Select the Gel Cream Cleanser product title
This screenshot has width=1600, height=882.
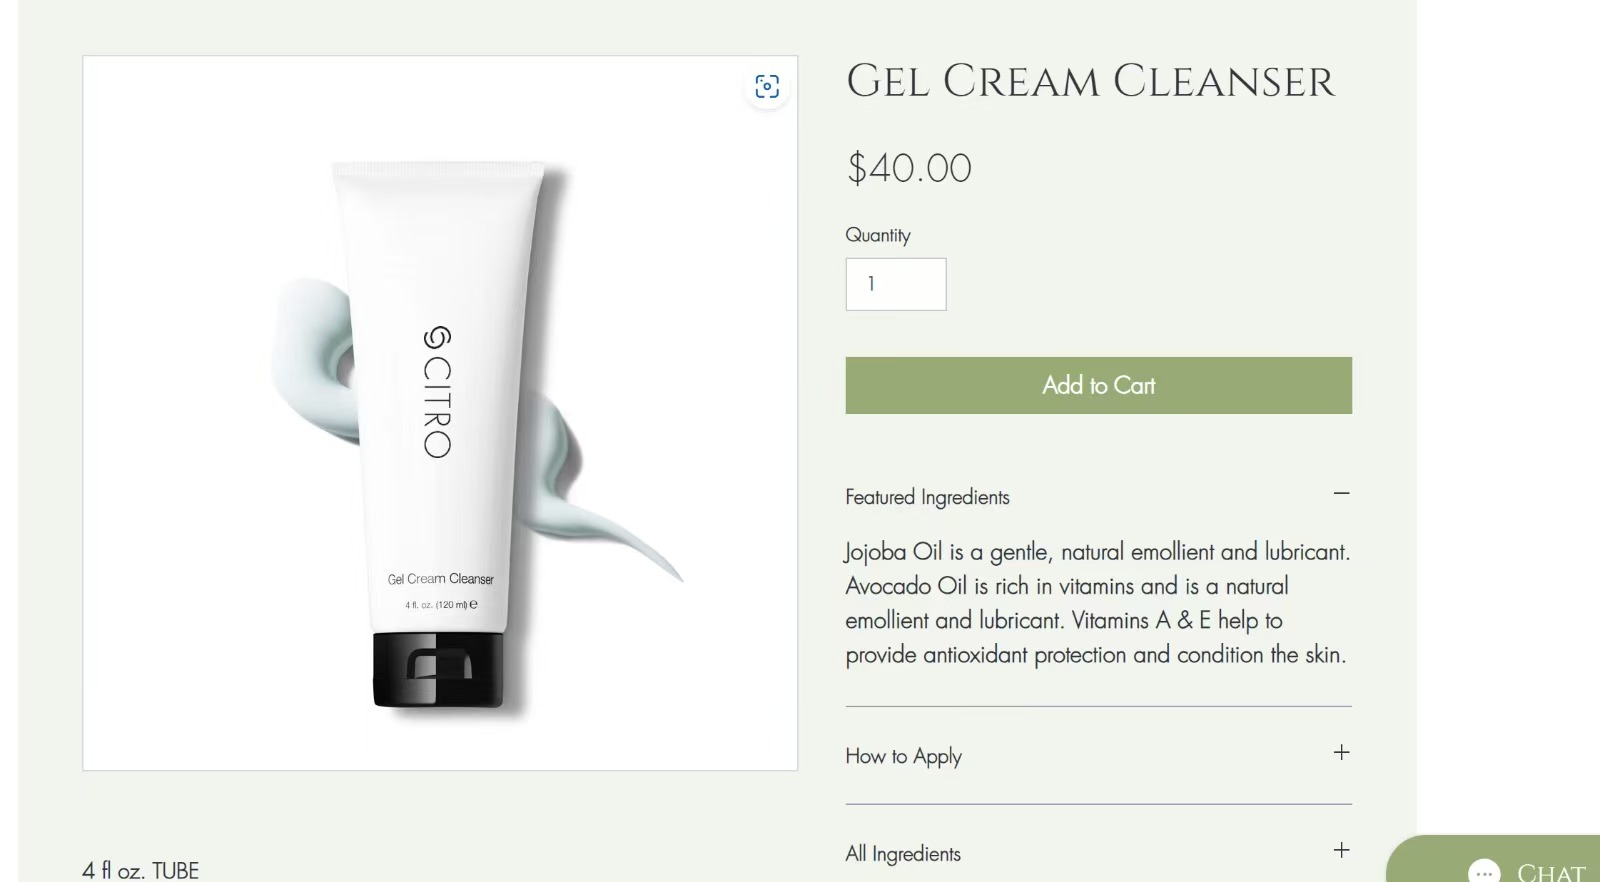click(x=1090, y=81)
